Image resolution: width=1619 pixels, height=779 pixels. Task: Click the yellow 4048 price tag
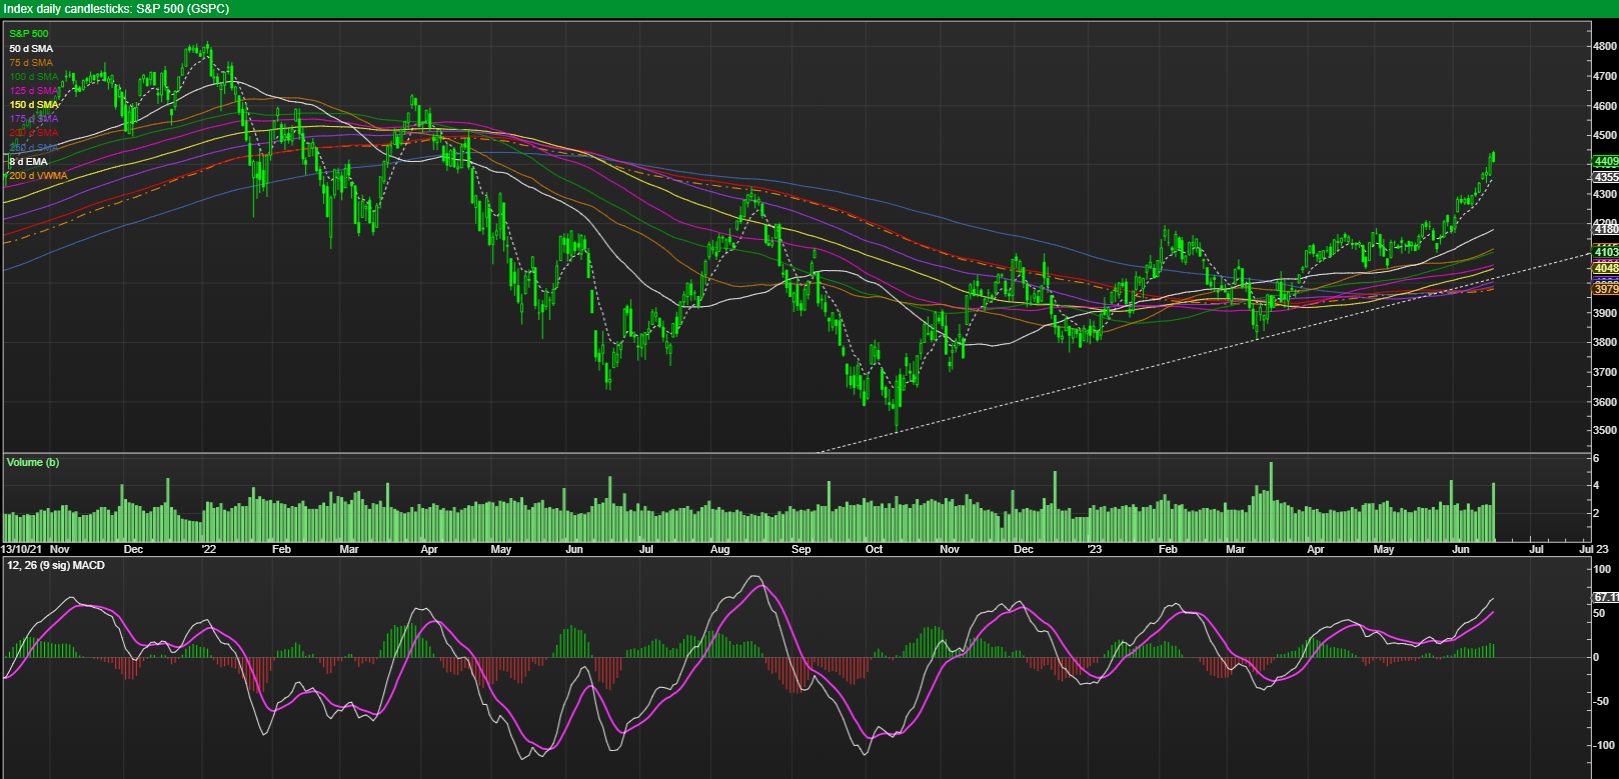click(1606, 268)
